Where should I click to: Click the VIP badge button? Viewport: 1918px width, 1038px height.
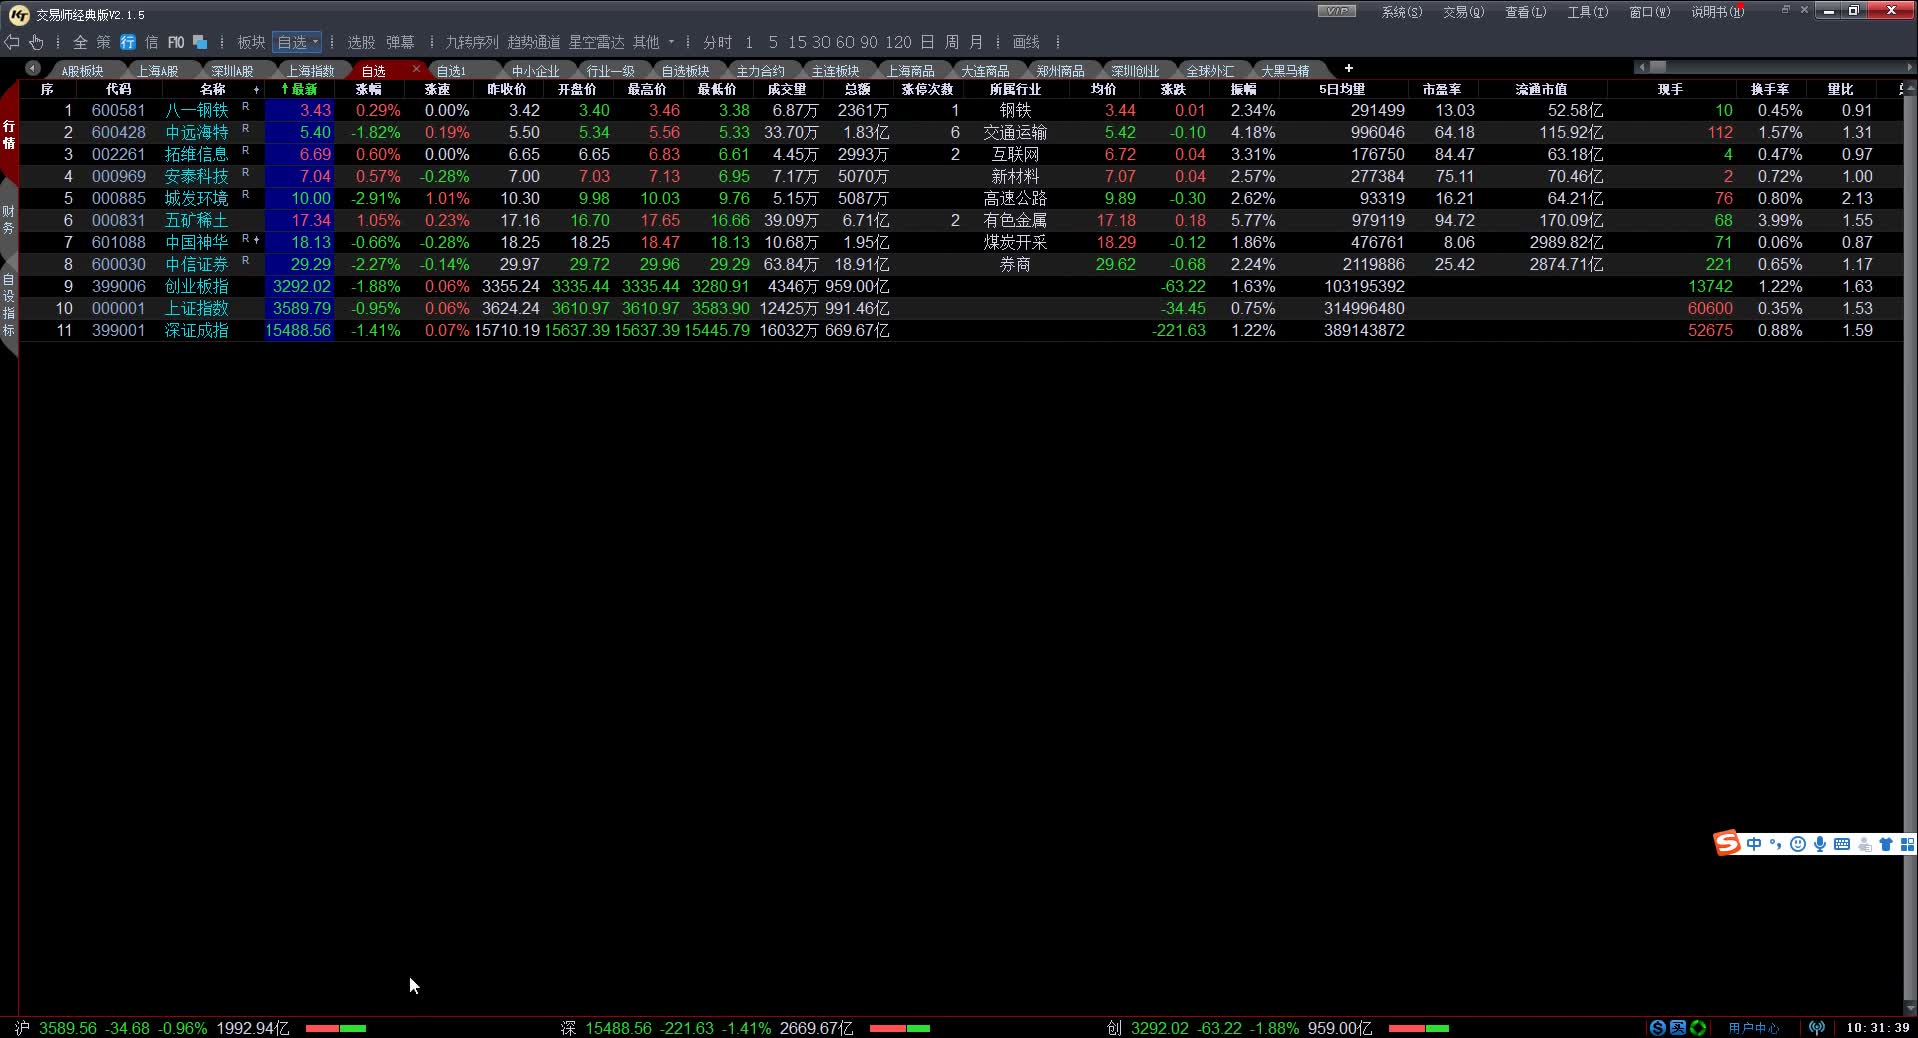click(1337, 11)
